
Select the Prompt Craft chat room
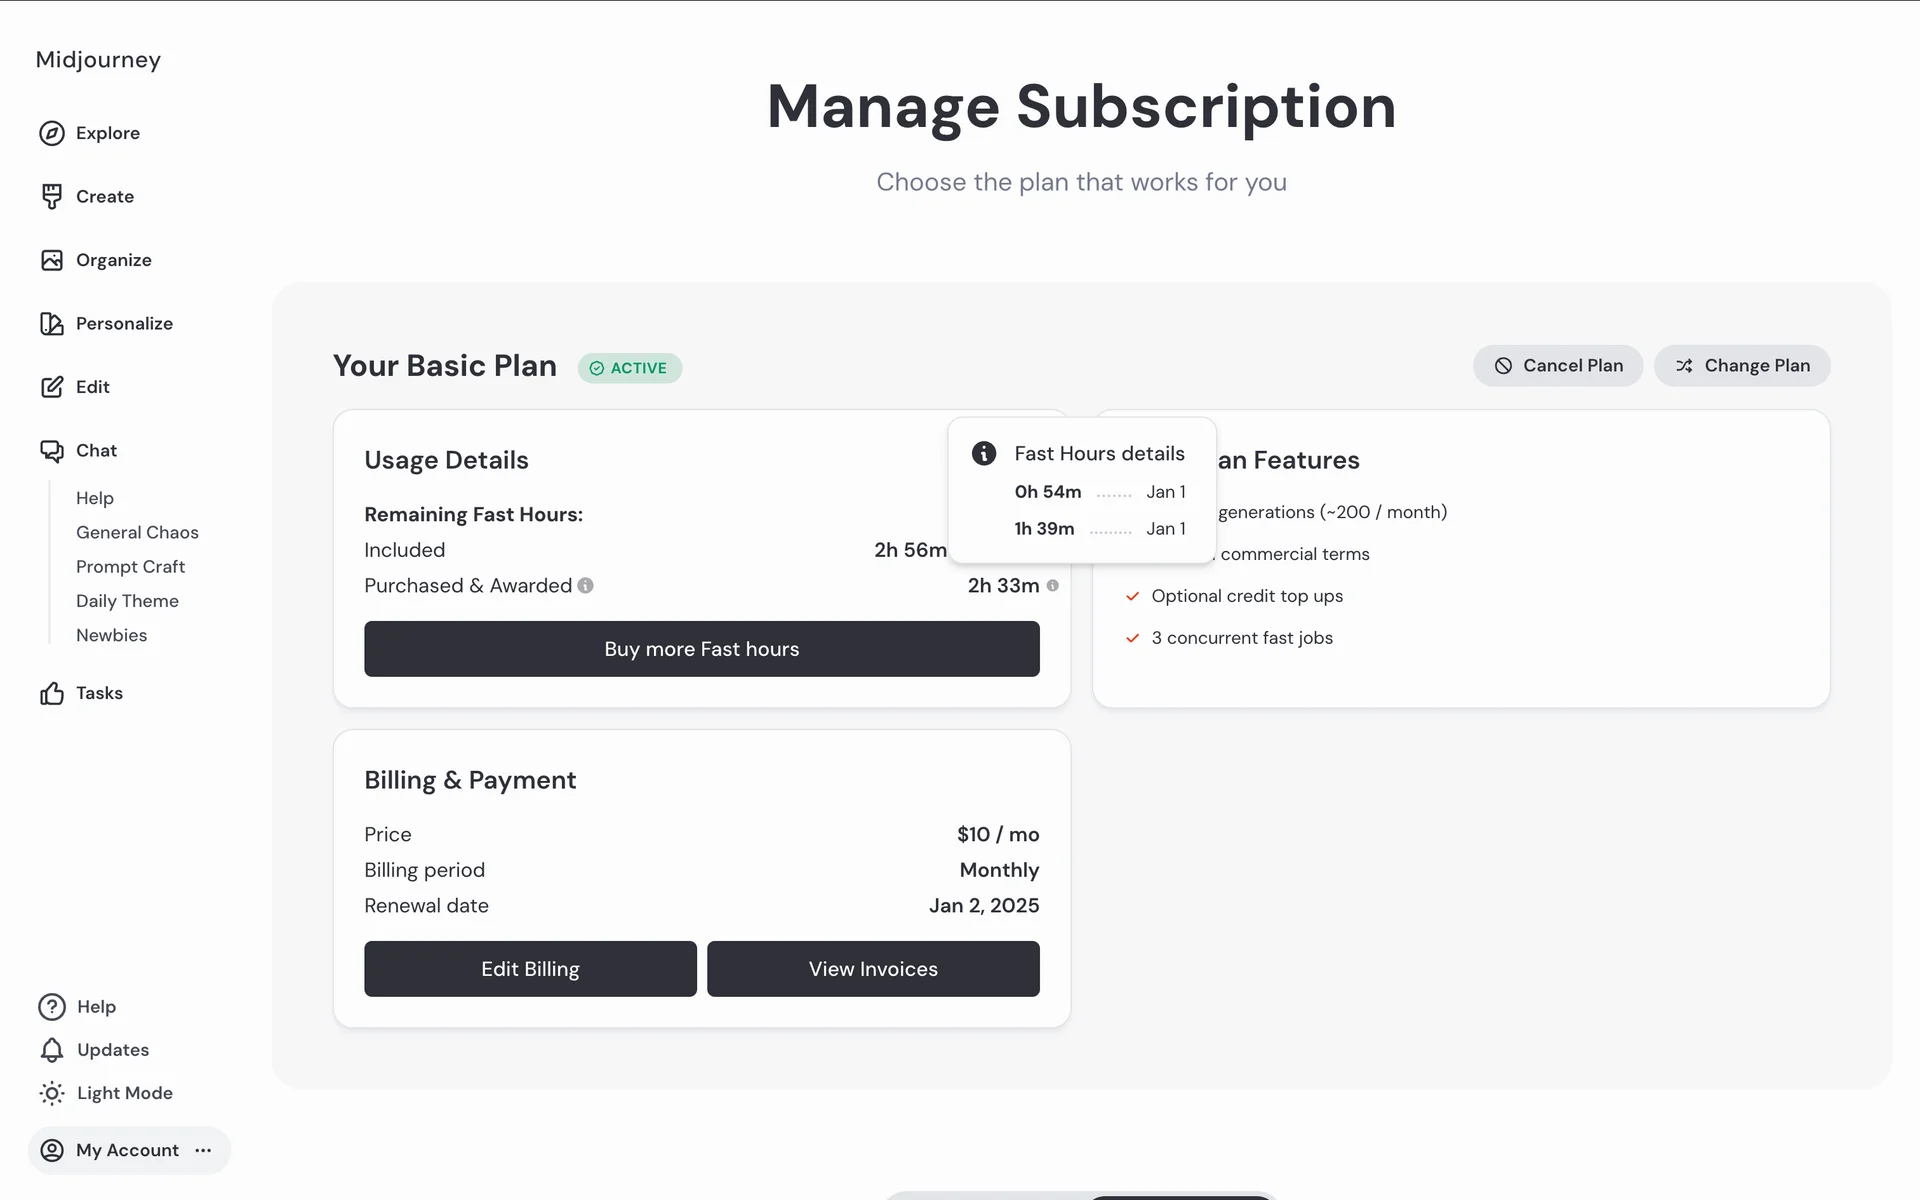pos(130,566)
